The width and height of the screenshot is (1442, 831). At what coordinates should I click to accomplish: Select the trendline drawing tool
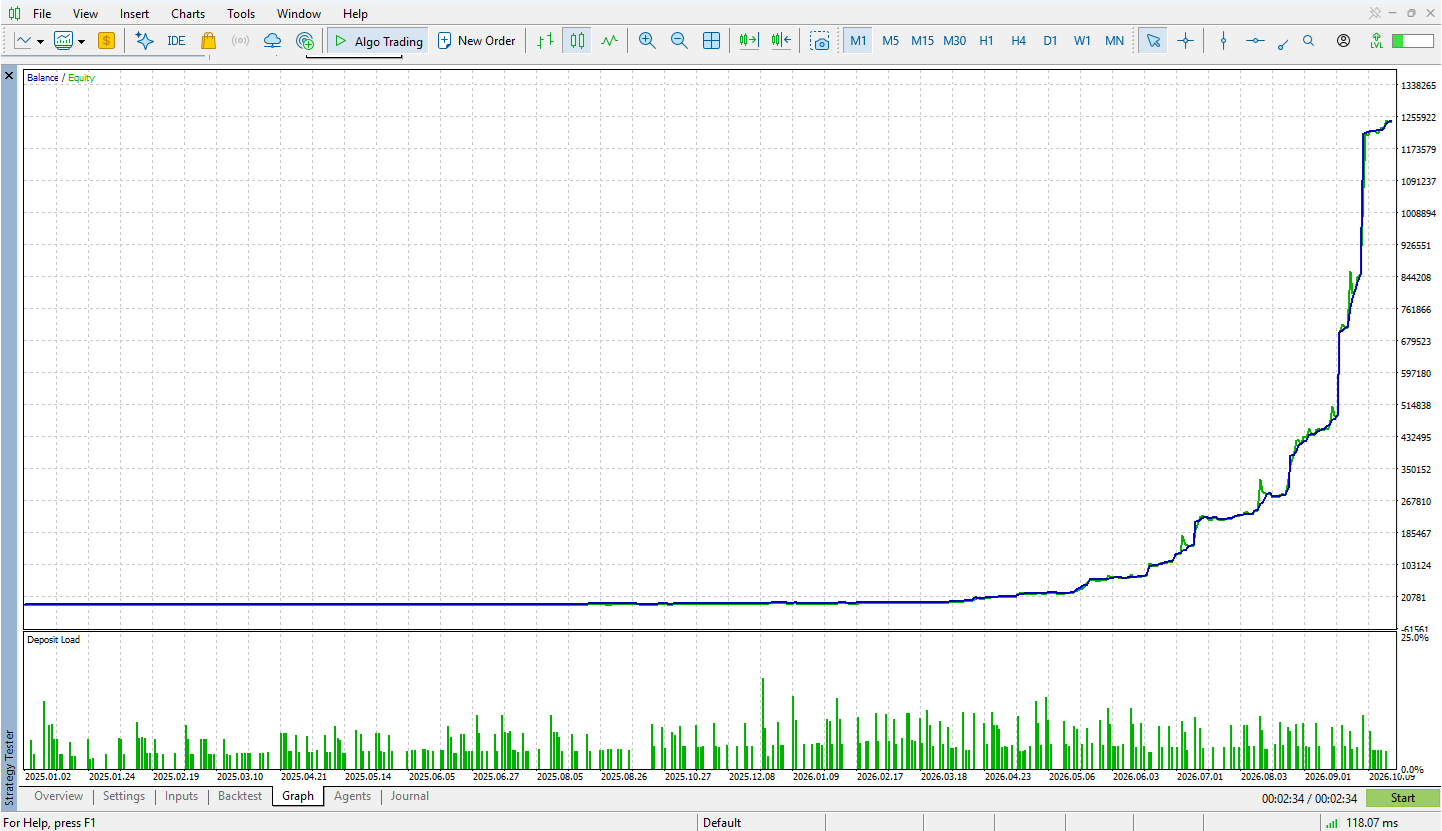pos(1283,43)
